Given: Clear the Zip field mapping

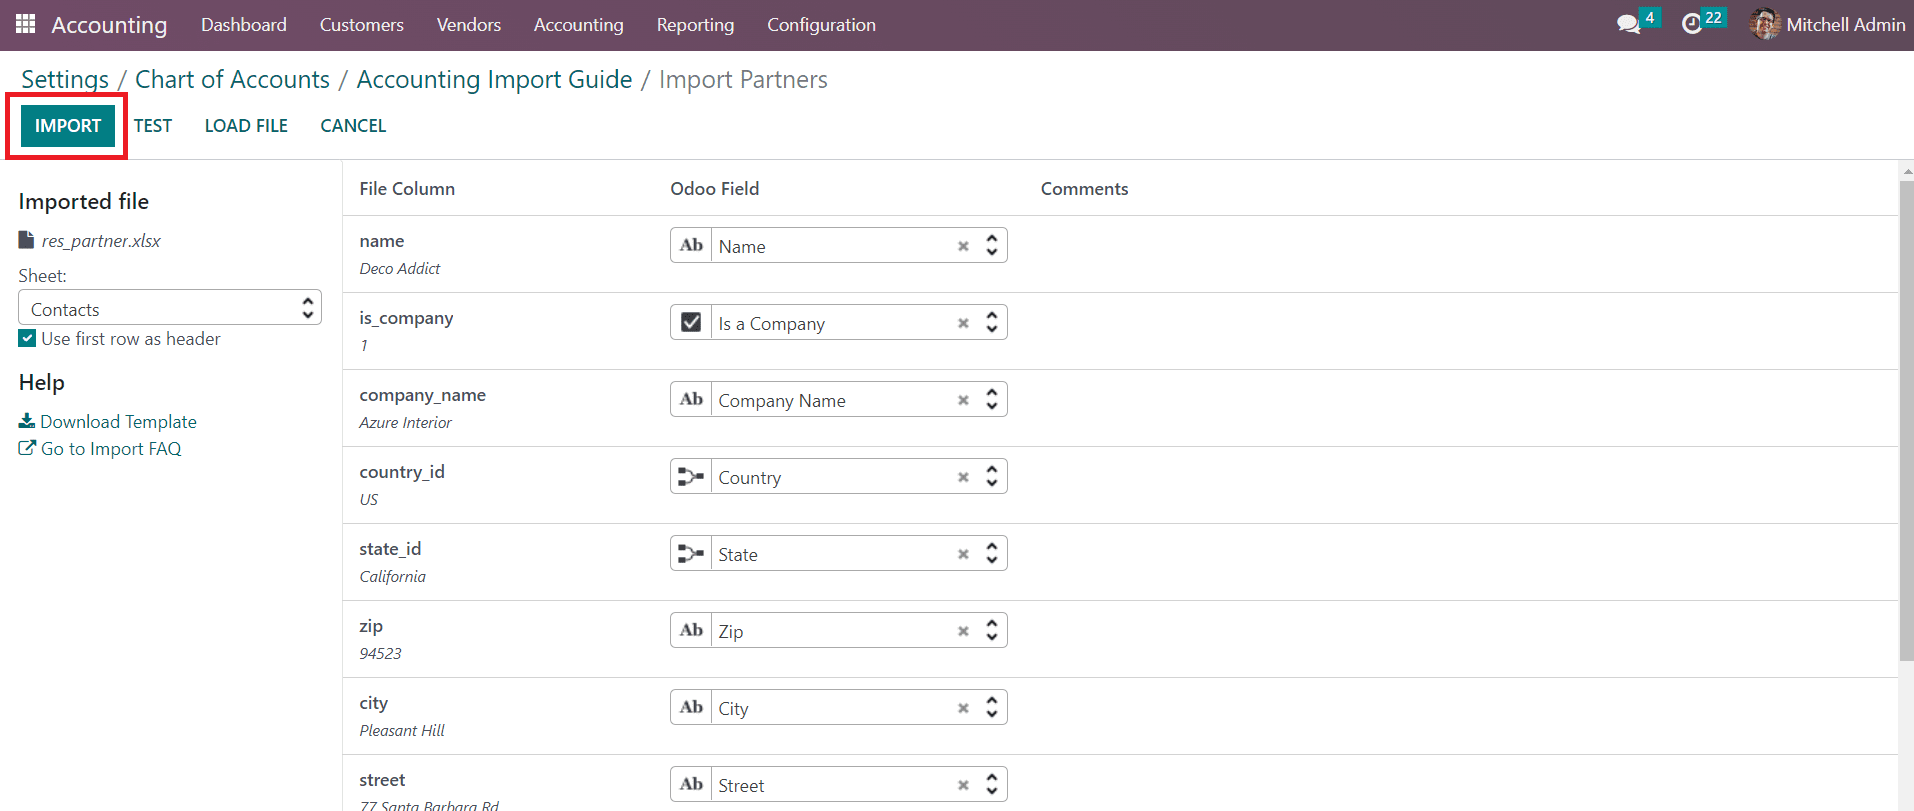Looking at the screenshot, I should click(x=963, y=631).
